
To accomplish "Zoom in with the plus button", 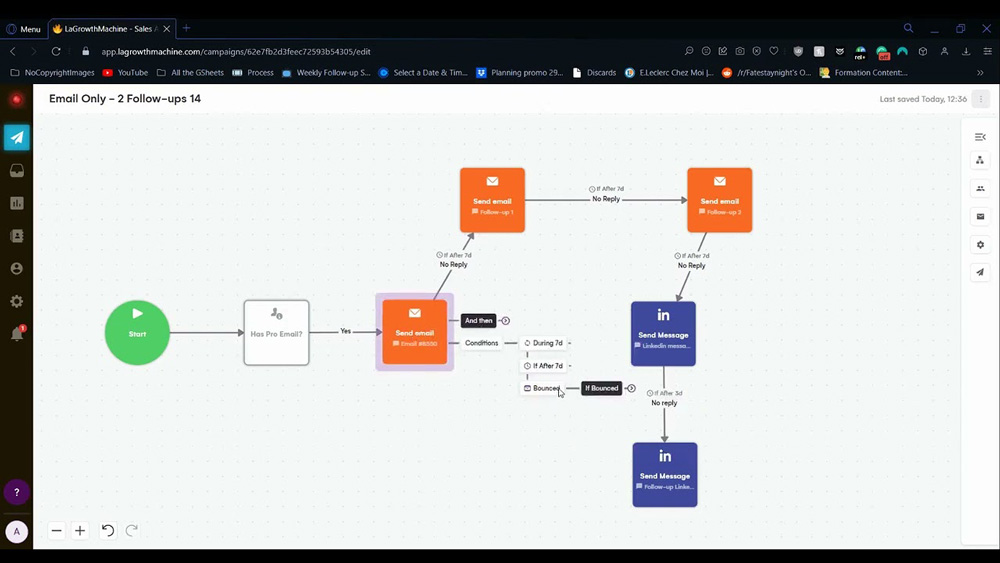I will [80, 531].
